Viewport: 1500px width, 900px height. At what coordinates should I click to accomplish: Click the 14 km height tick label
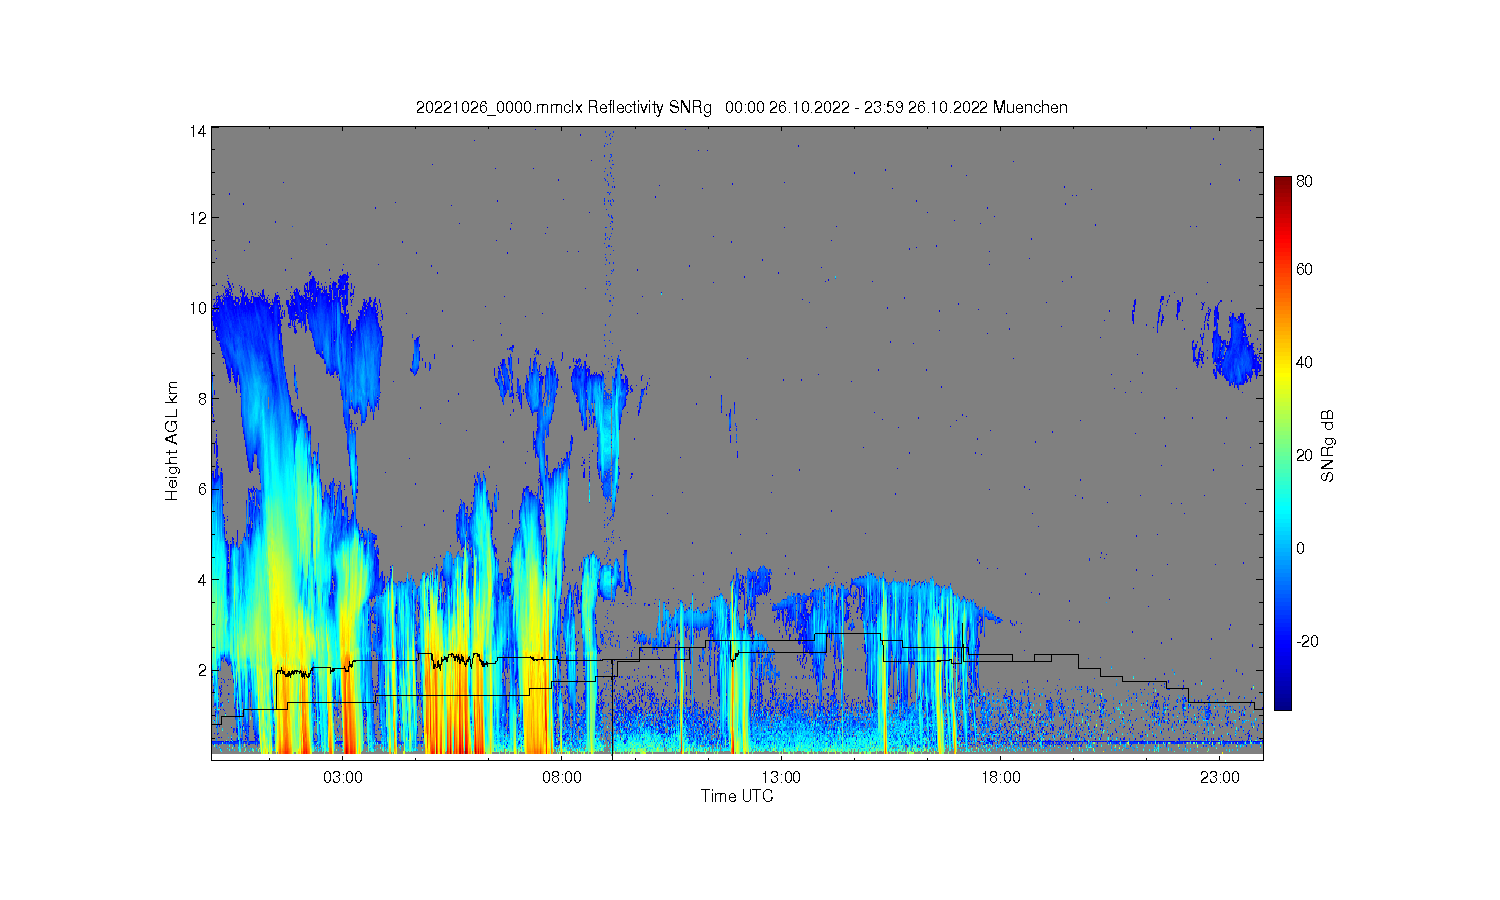click(x=199, y=131)
